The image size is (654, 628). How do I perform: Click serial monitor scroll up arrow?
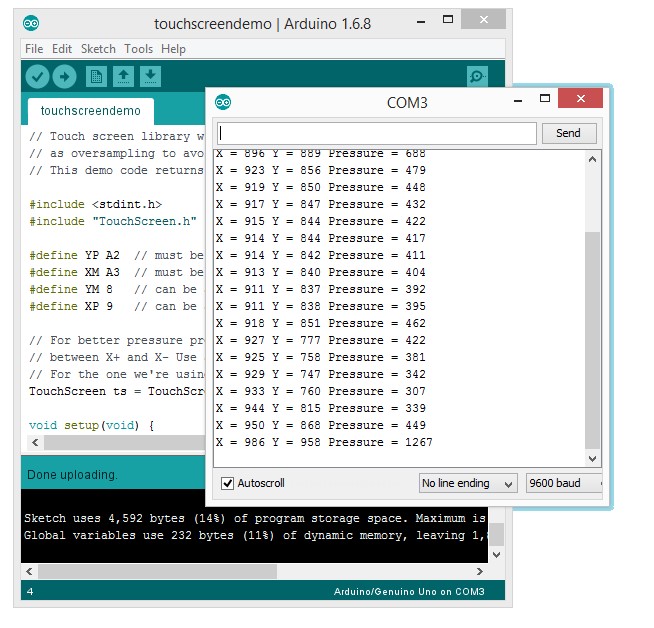tap(592, 159)
